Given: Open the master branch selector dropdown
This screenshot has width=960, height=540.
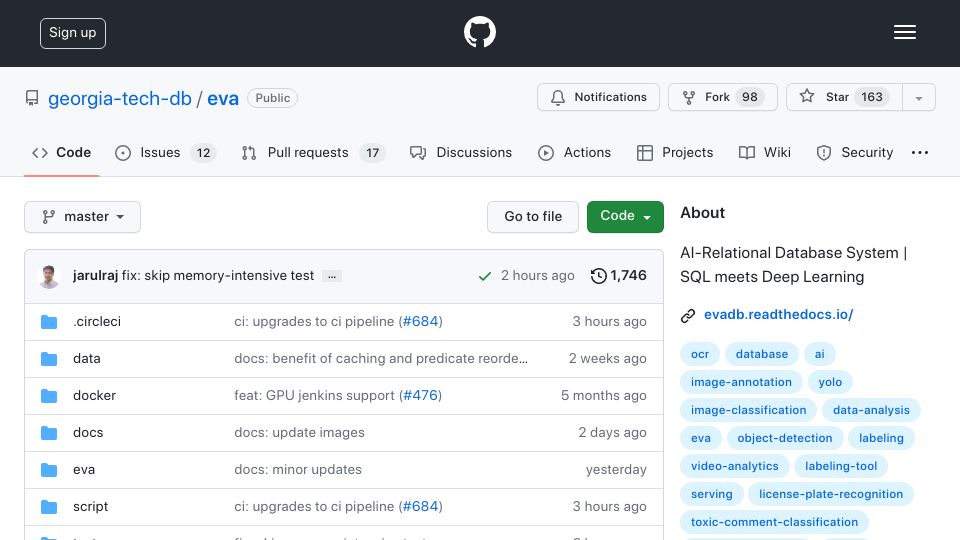Looking at the screenshot, I should coord(83,217).
